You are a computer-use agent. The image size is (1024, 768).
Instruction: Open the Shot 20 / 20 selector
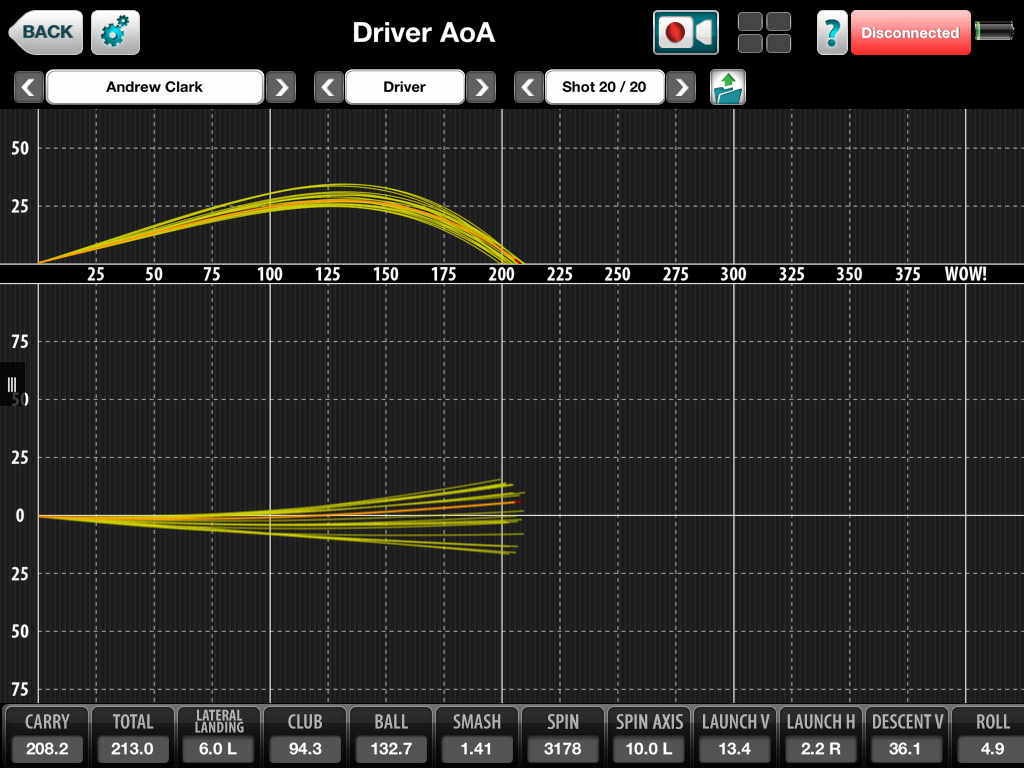[604, 87]
